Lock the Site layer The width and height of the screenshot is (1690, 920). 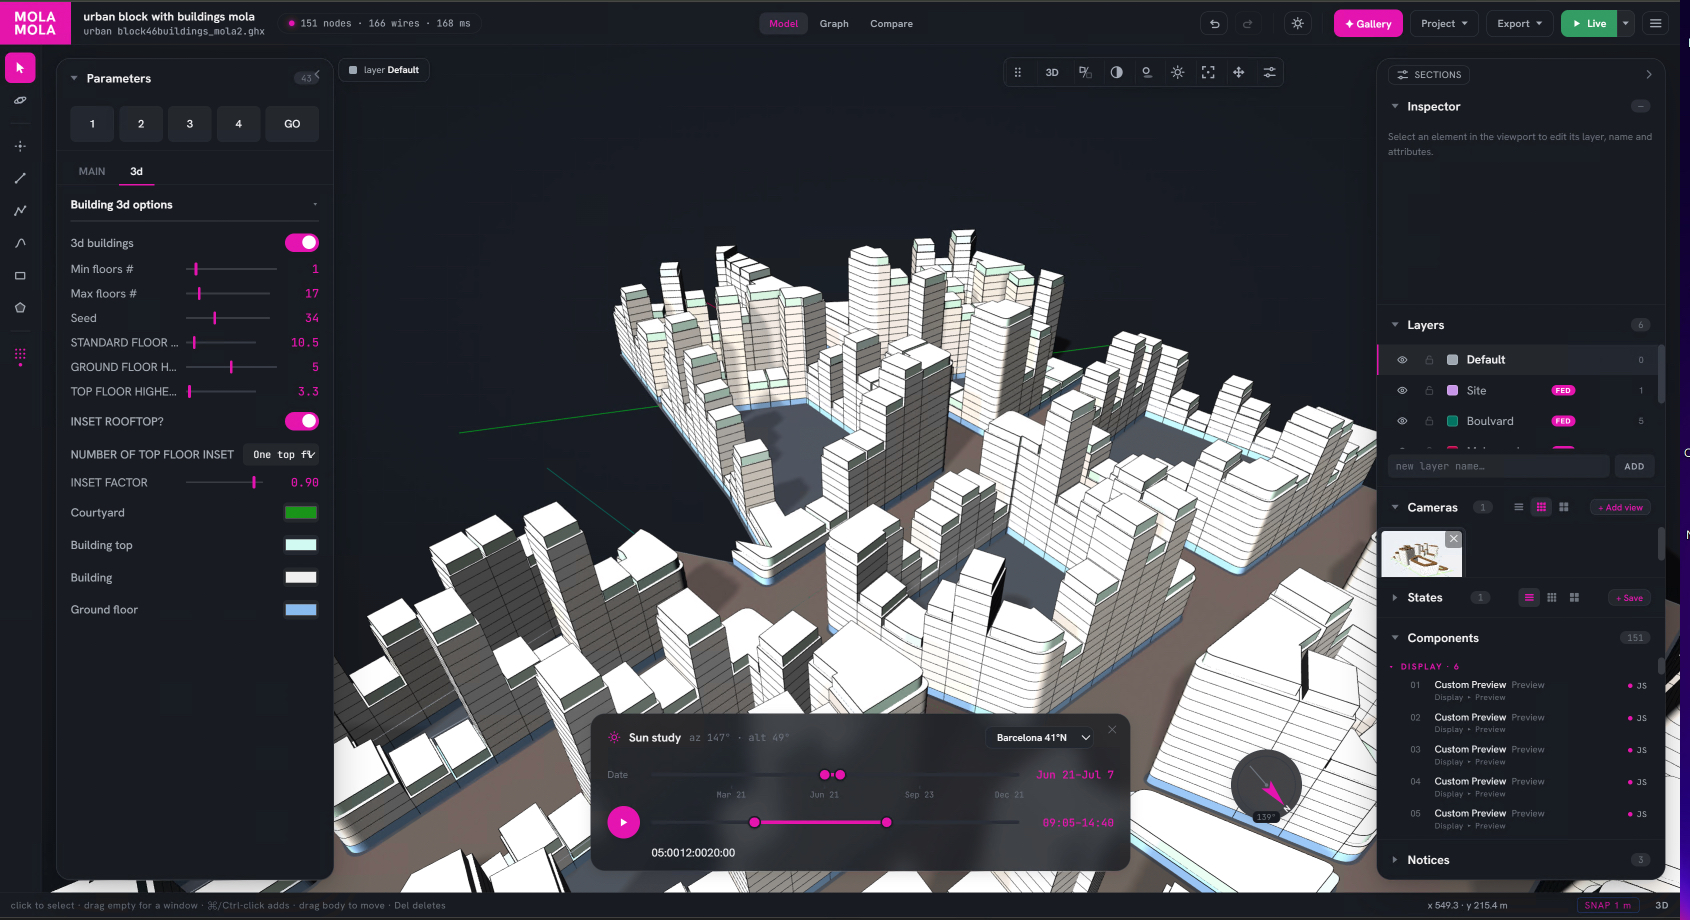[1429, 391]
